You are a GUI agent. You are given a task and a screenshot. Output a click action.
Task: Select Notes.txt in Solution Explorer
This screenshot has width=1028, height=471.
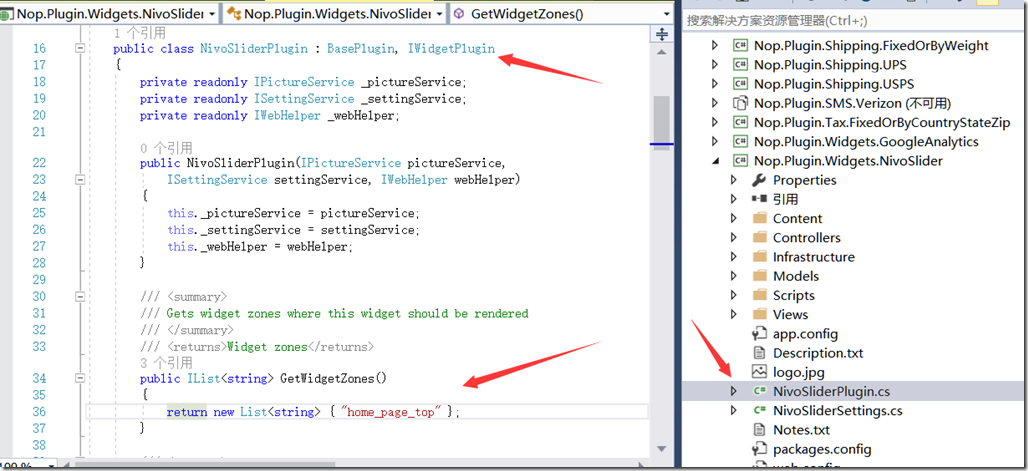(801, 430)
